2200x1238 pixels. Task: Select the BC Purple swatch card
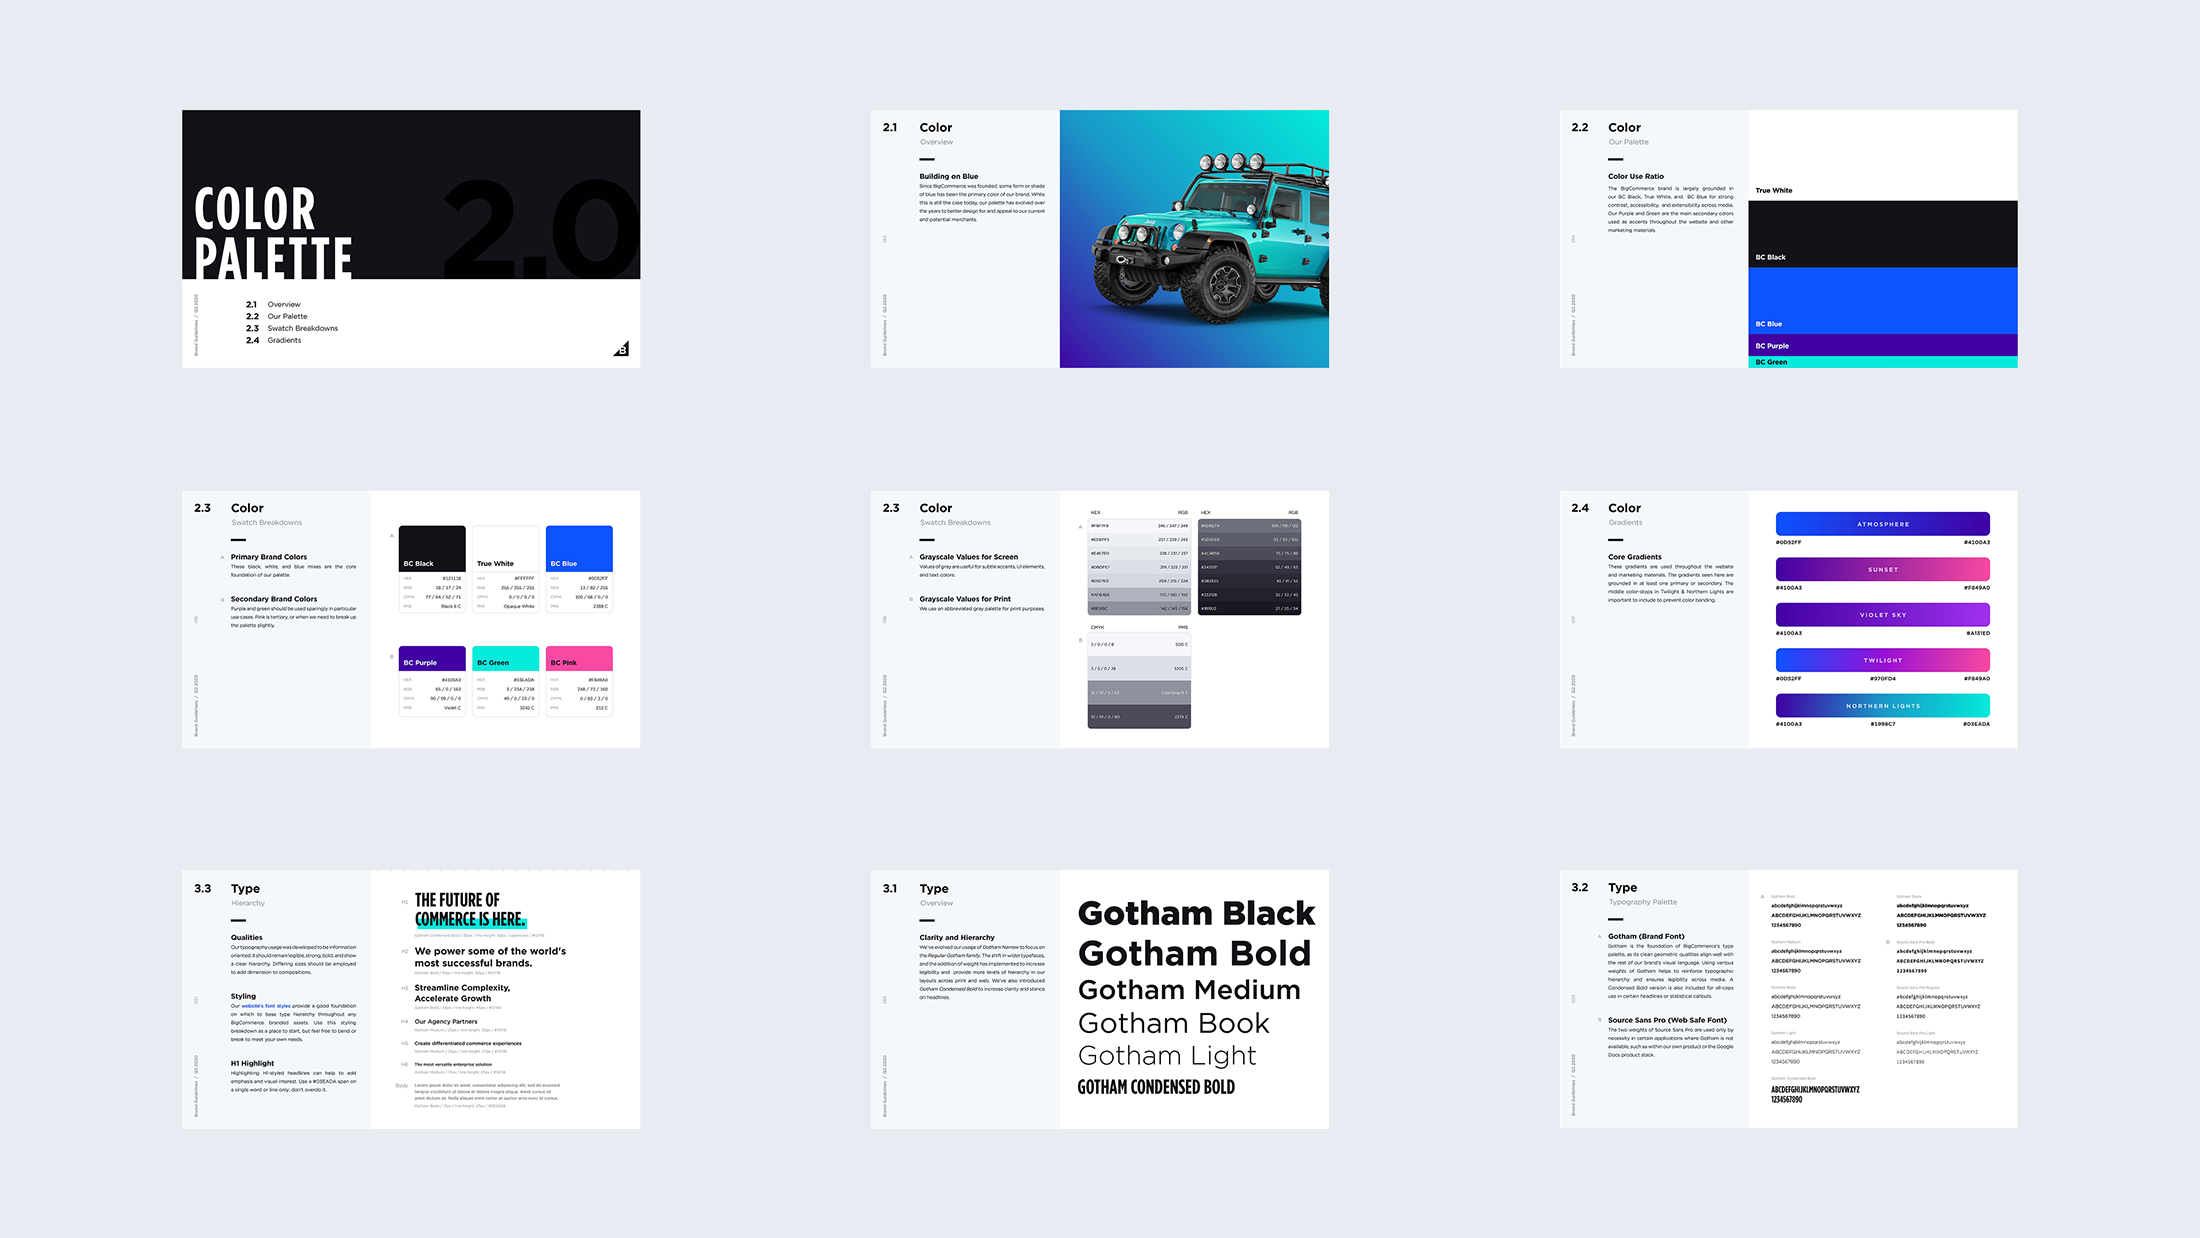tap(432, 681)
